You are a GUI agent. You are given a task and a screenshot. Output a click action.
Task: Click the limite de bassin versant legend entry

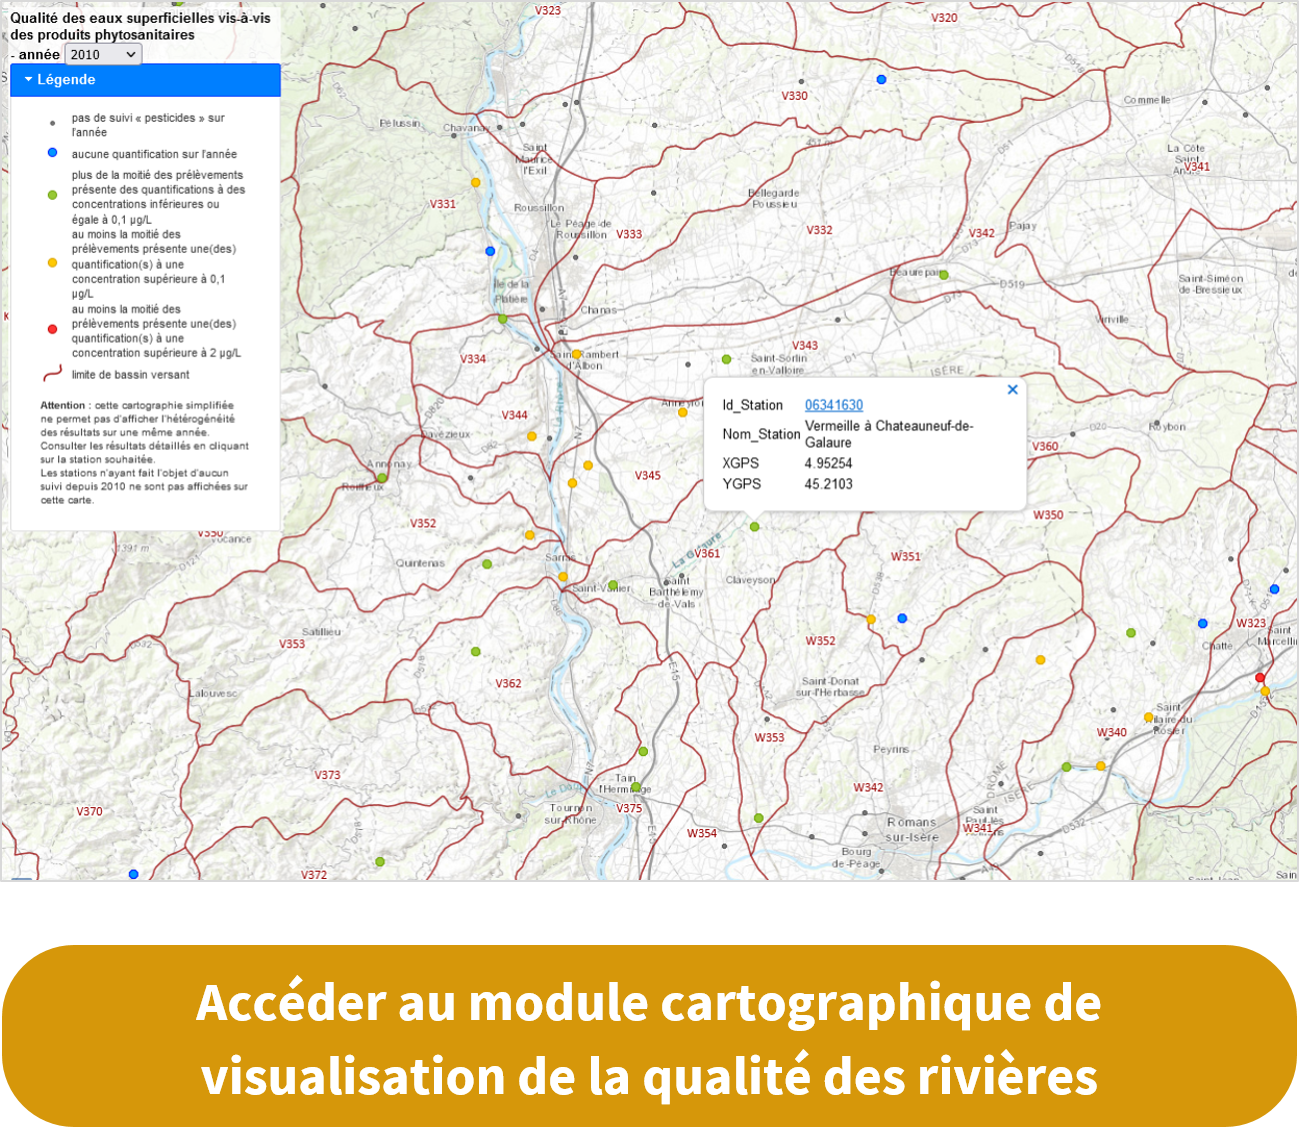click(130, 375)
